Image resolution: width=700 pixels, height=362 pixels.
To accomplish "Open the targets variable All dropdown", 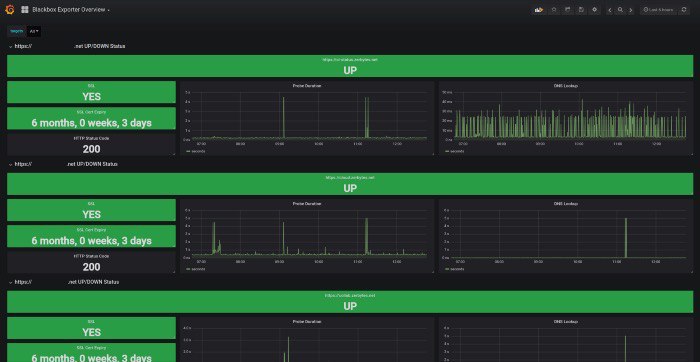I will [x=33, y=31].
